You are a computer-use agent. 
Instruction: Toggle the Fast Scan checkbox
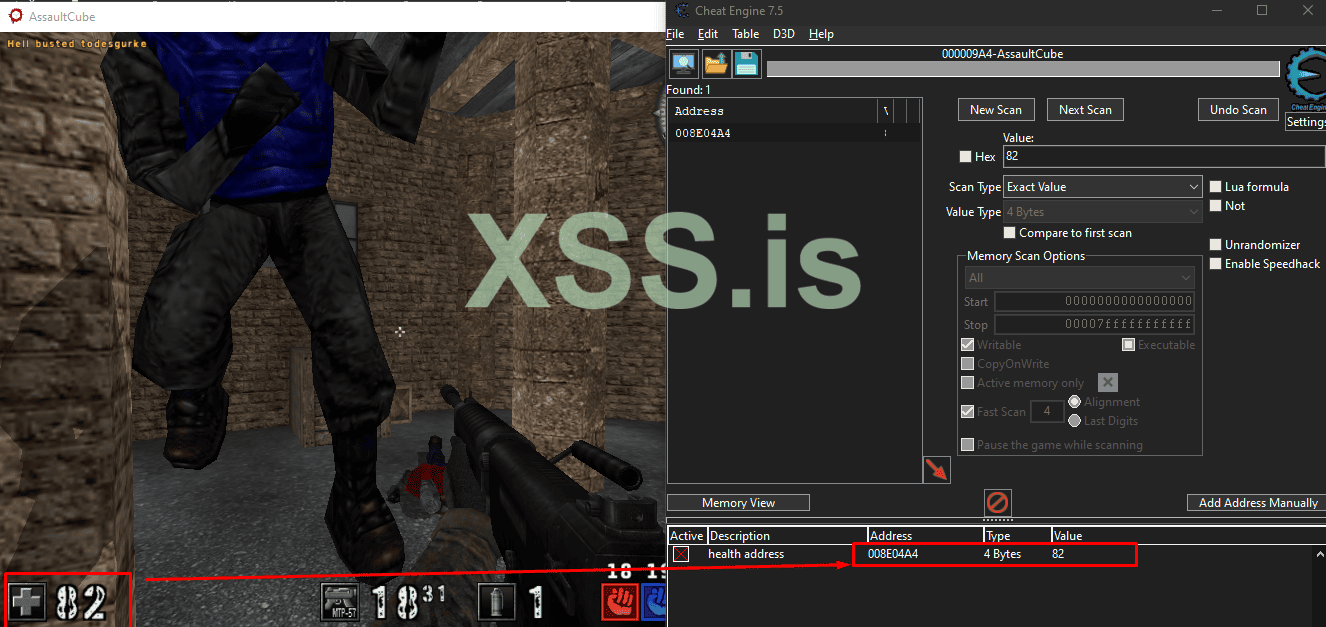[x=967, y=411]
